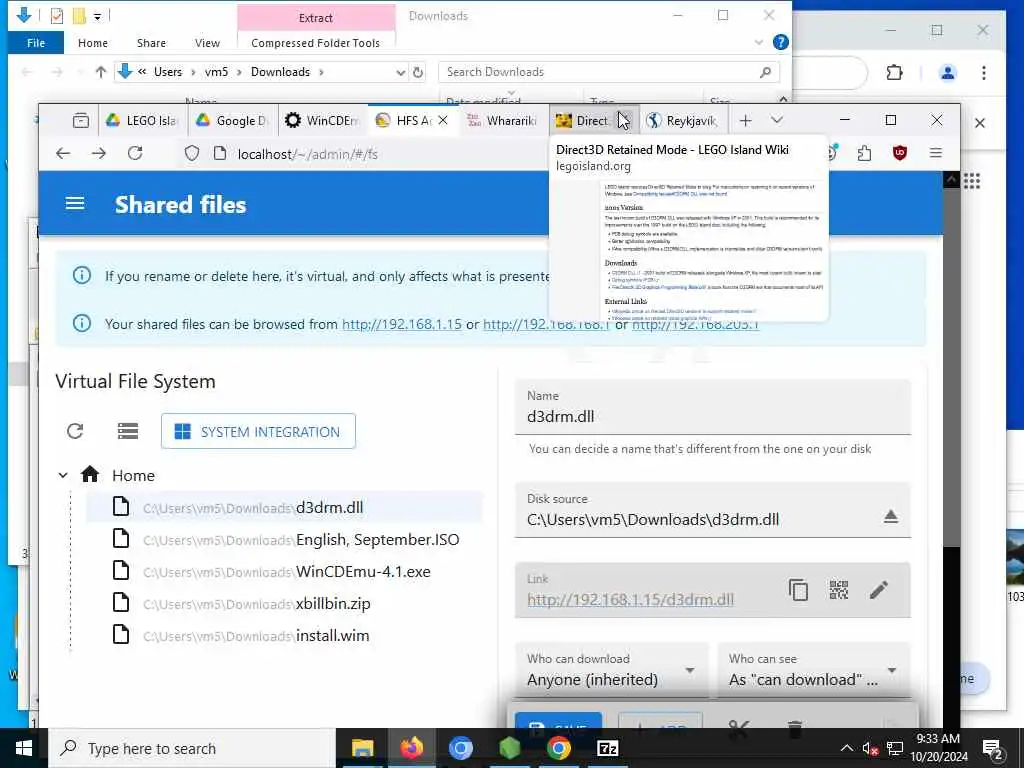Open Compressed Folder Tools tab in Explorer
This screenshot has width=1024, height=768.
pyautogui.click(x=315, y=43)
